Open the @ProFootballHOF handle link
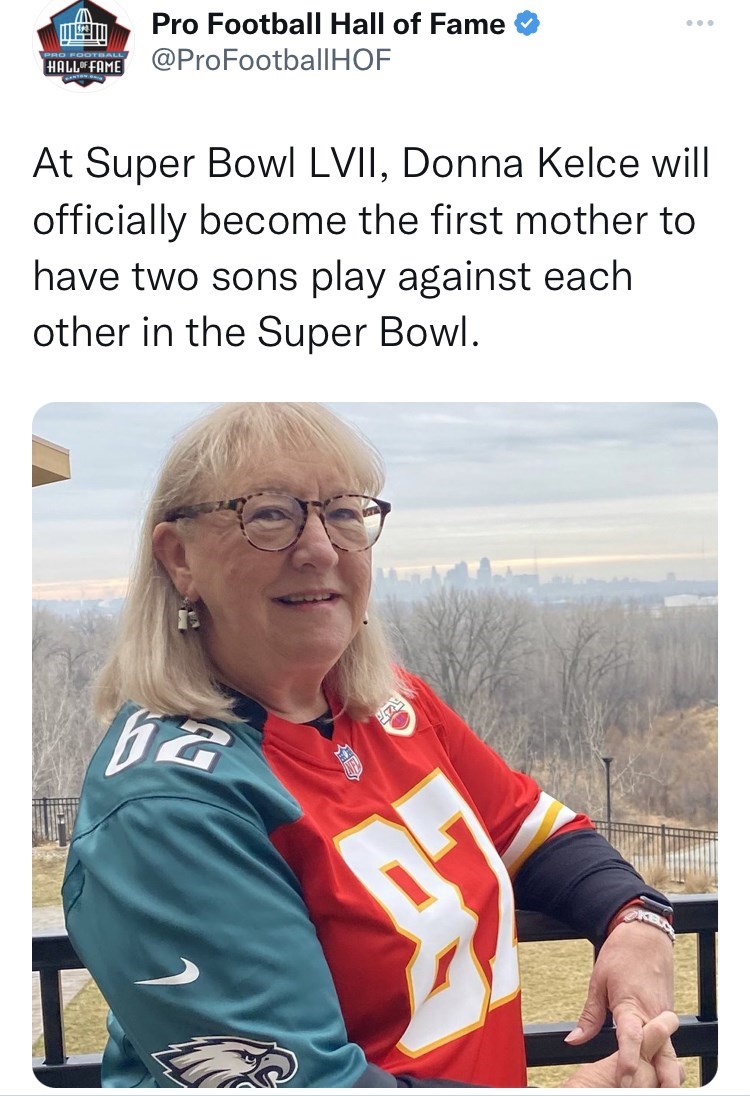 coord(270,60)
